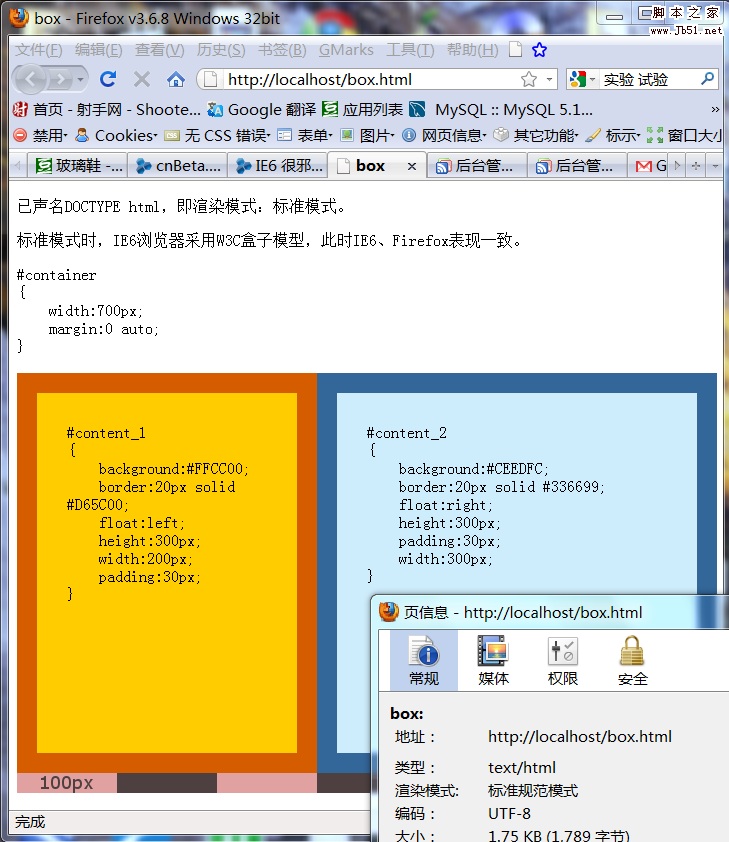This screenshot has height=842, width=729.
Task: Bookmark this page with the star in URL bar
Action: tap(529, 79)
